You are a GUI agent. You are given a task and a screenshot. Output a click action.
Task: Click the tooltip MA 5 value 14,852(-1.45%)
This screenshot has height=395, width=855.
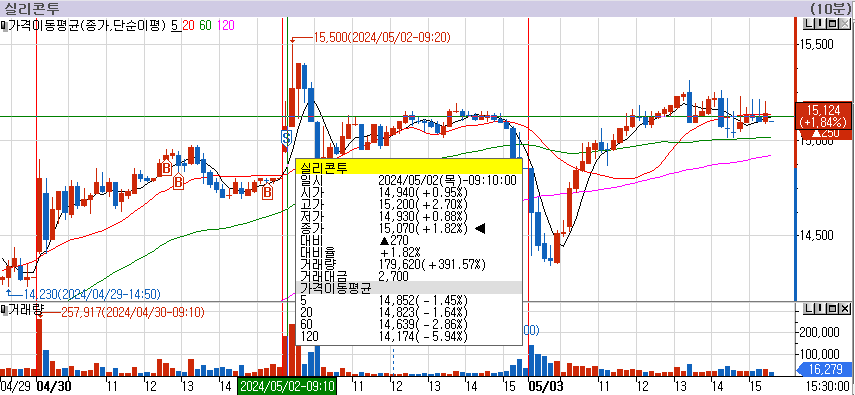click(x=423, y=301)
